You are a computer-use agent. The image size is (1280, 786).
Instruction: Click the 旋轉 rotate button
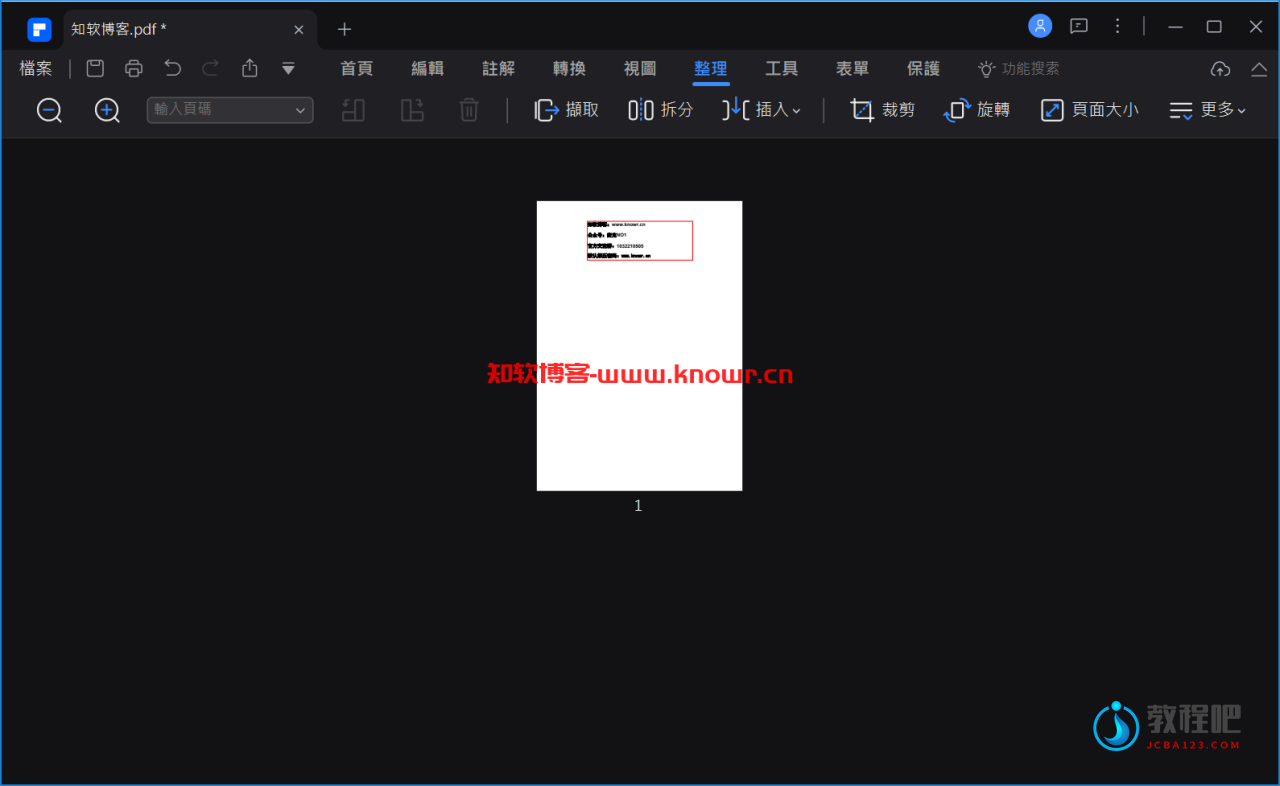[x=977, y=110]
